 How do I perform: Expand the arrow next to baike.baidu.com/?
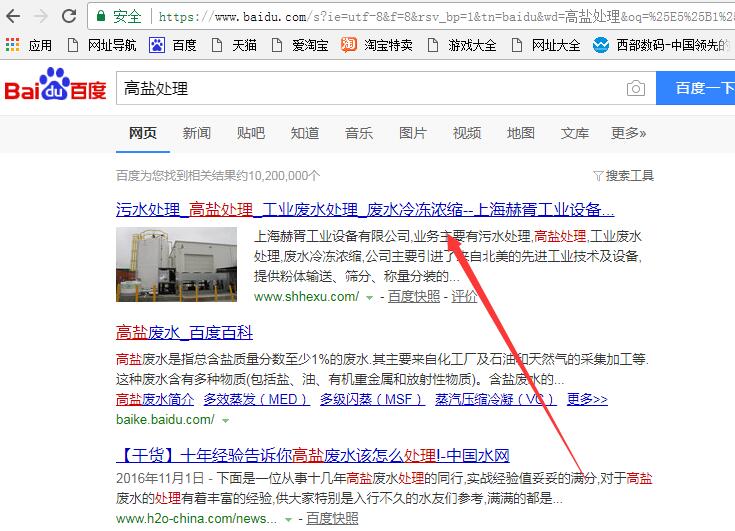[x=225, y=420]
